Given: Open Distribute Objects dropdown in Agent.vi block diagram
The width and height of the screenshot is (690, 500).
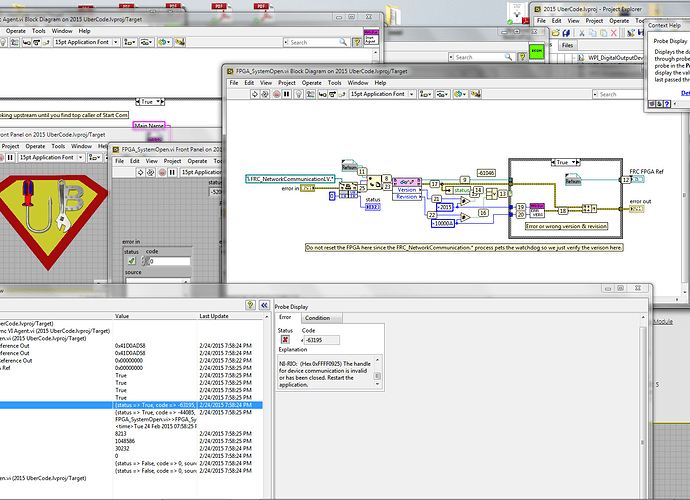Looking at the screenshot, I should [x=146, y=42].
